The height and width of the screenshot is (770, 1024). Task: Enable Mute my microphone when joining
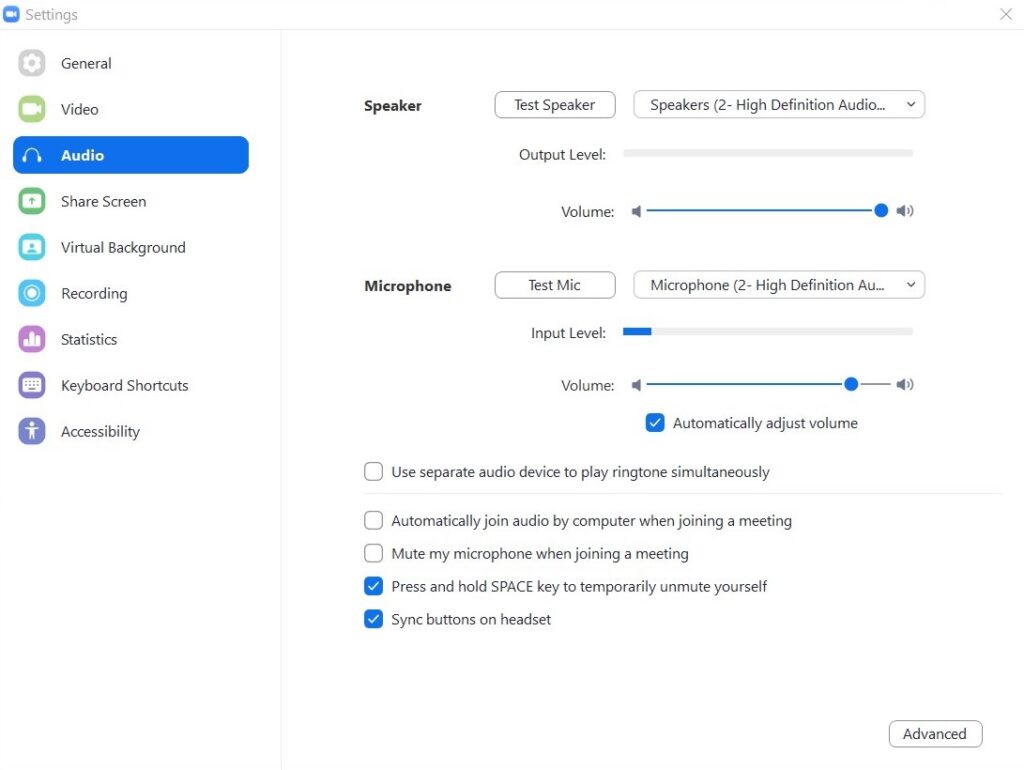click(x=374, y=553)
